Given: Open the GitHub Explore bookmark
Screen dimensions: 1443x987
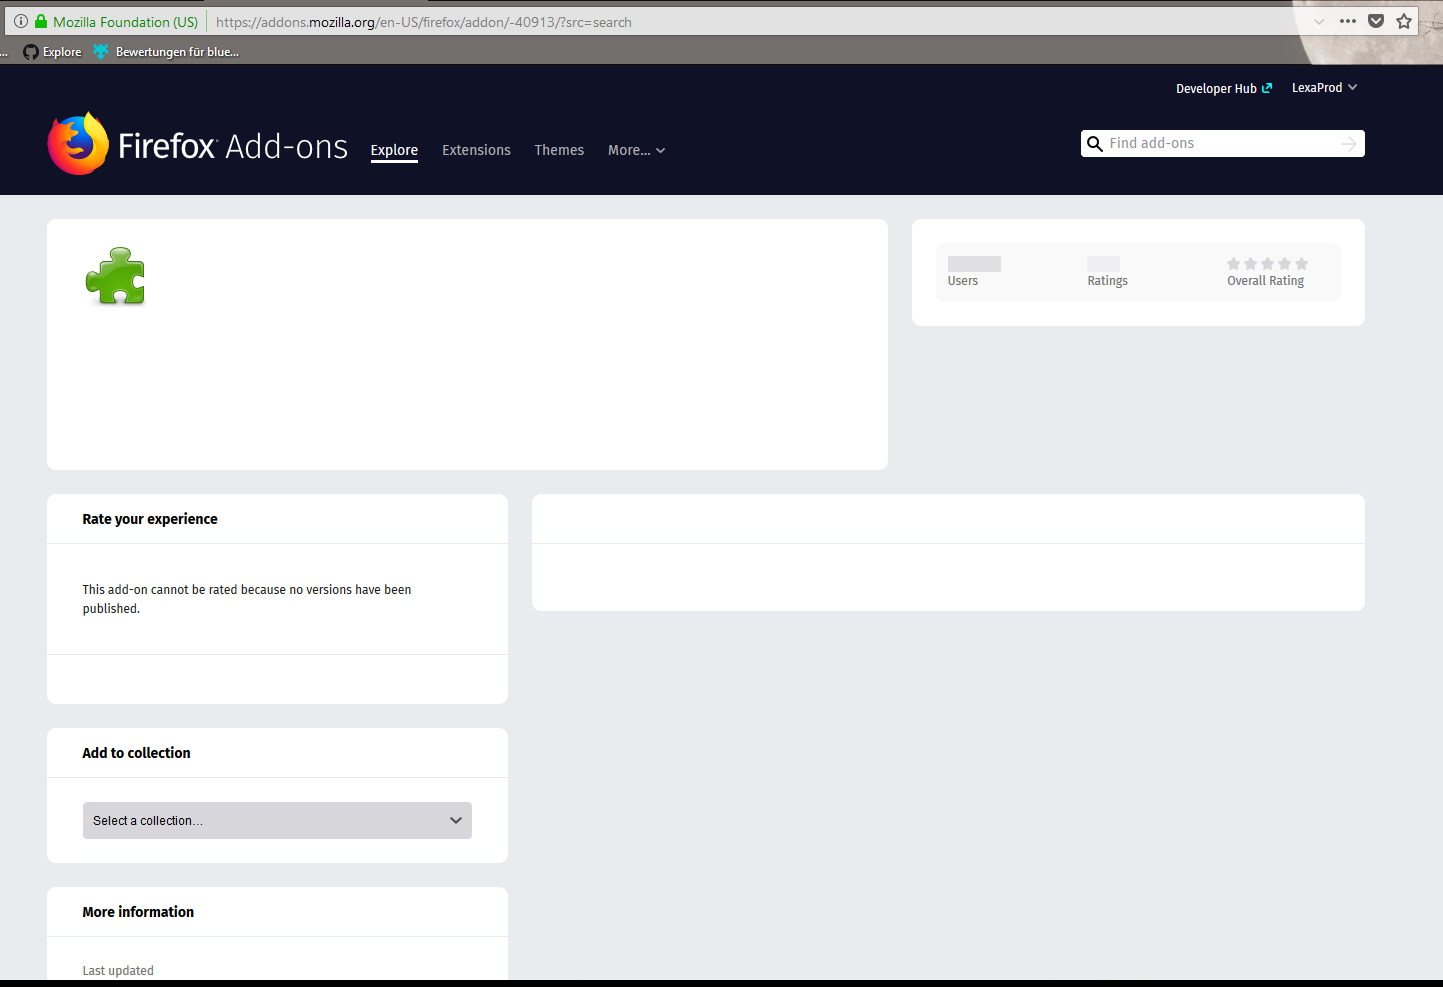Looking at the screenshot, I should pyautogui.click(x=52, y=52).
